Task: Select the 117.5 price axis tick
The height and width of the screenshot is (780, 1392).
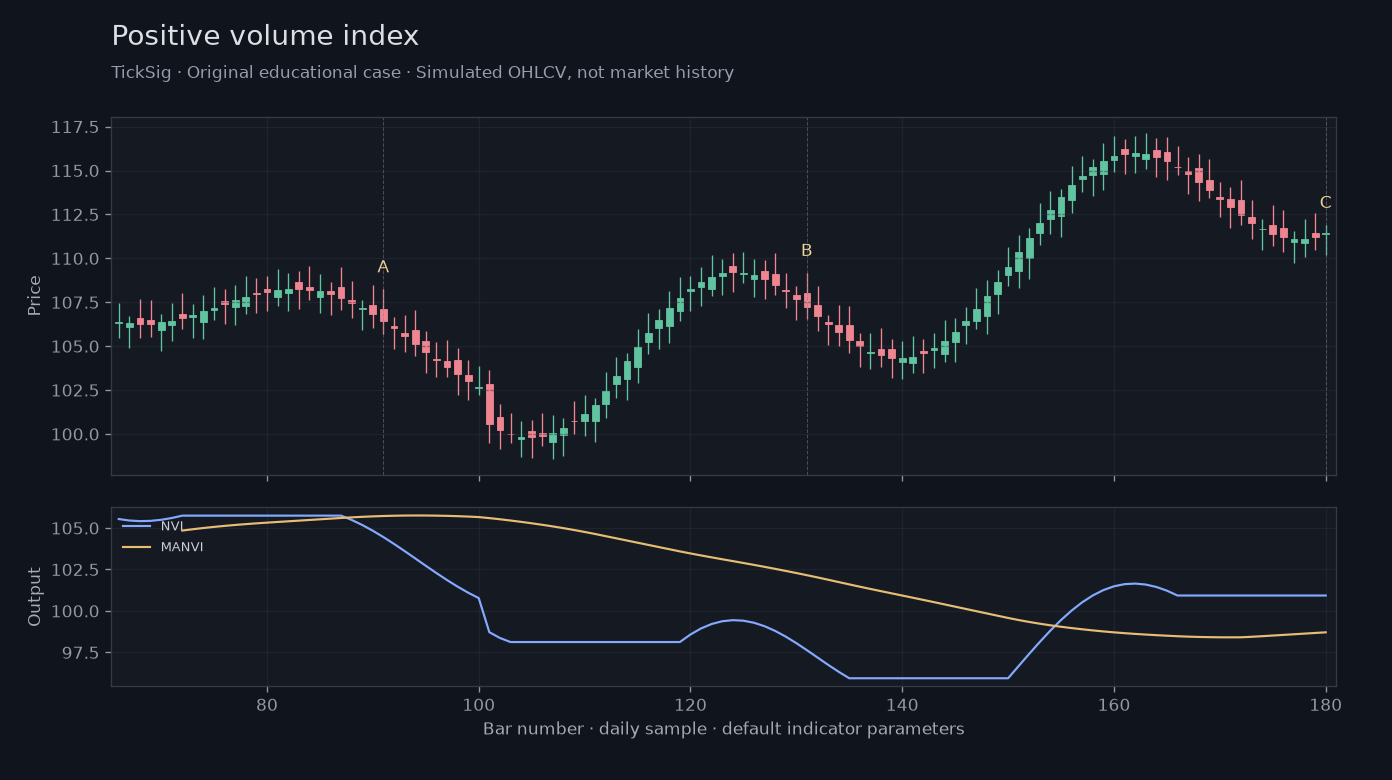Action: coord(75,127)
